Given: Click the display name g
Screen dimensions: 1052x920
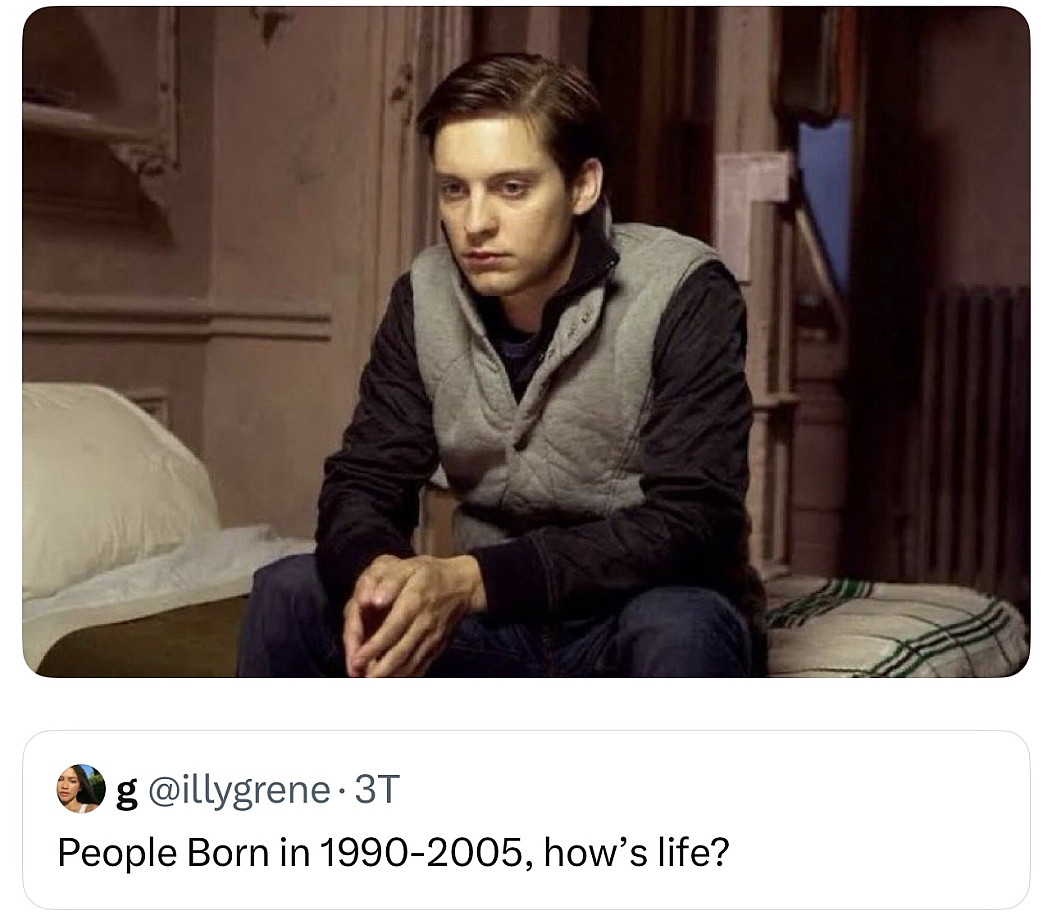Looking at the screenshot, I should click(x=126, y=792).
